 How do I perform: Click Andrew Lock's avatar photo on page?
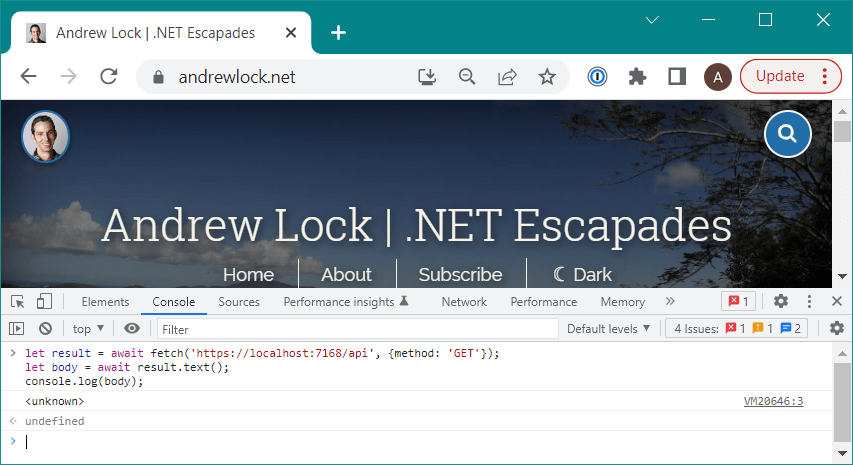point(45,136)
